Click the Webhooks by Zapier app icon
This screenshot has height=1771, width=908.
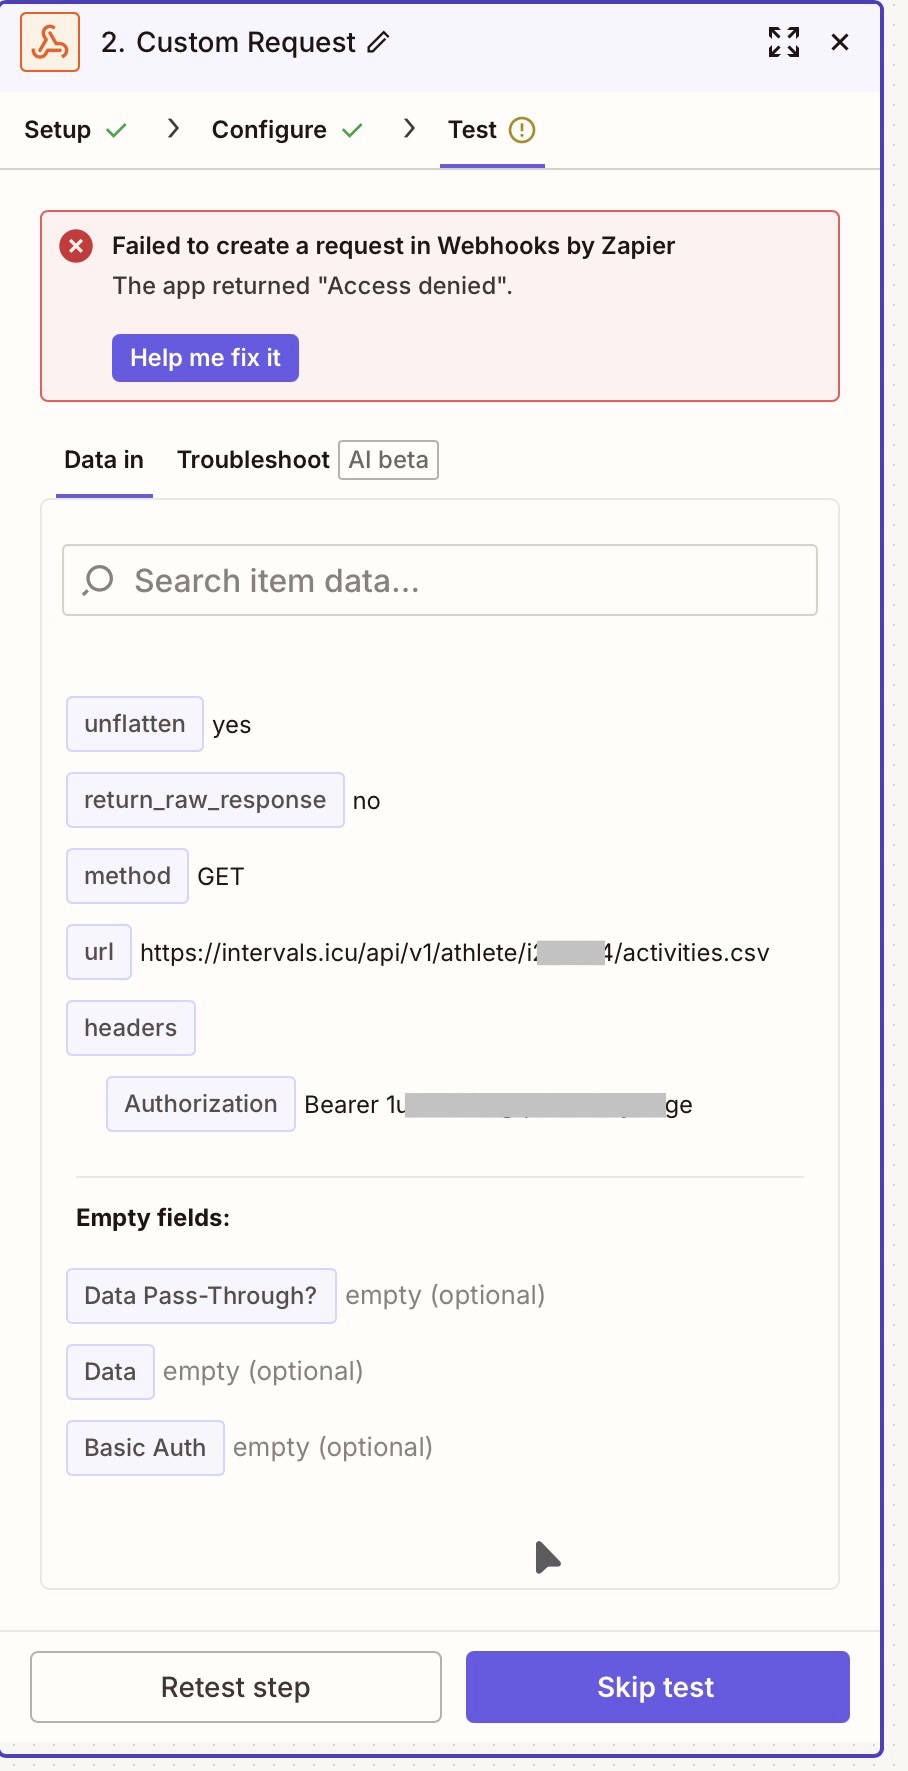tap(50, 43)
